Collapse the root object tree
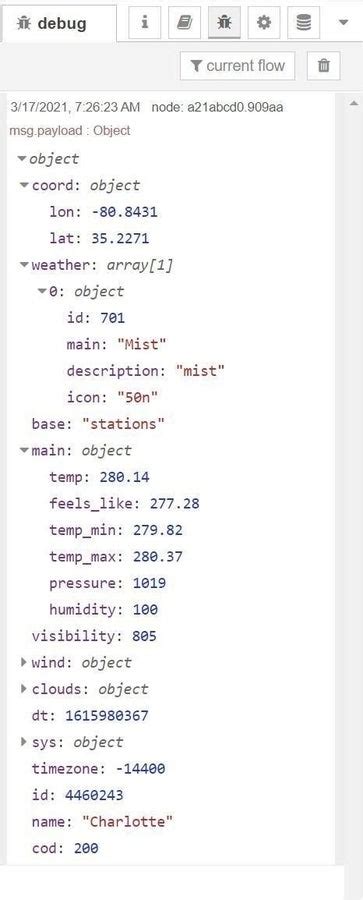Viewport: 363px width, 900px height. coord(22,158)
